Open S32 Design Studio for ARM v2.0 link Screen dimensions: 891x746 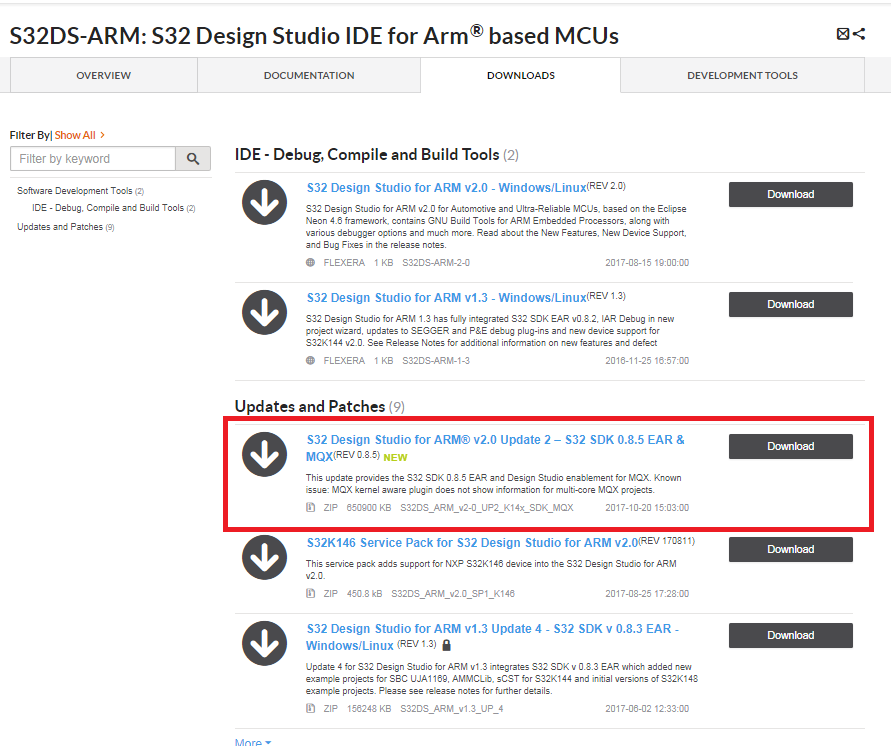(x=447, y=187)
